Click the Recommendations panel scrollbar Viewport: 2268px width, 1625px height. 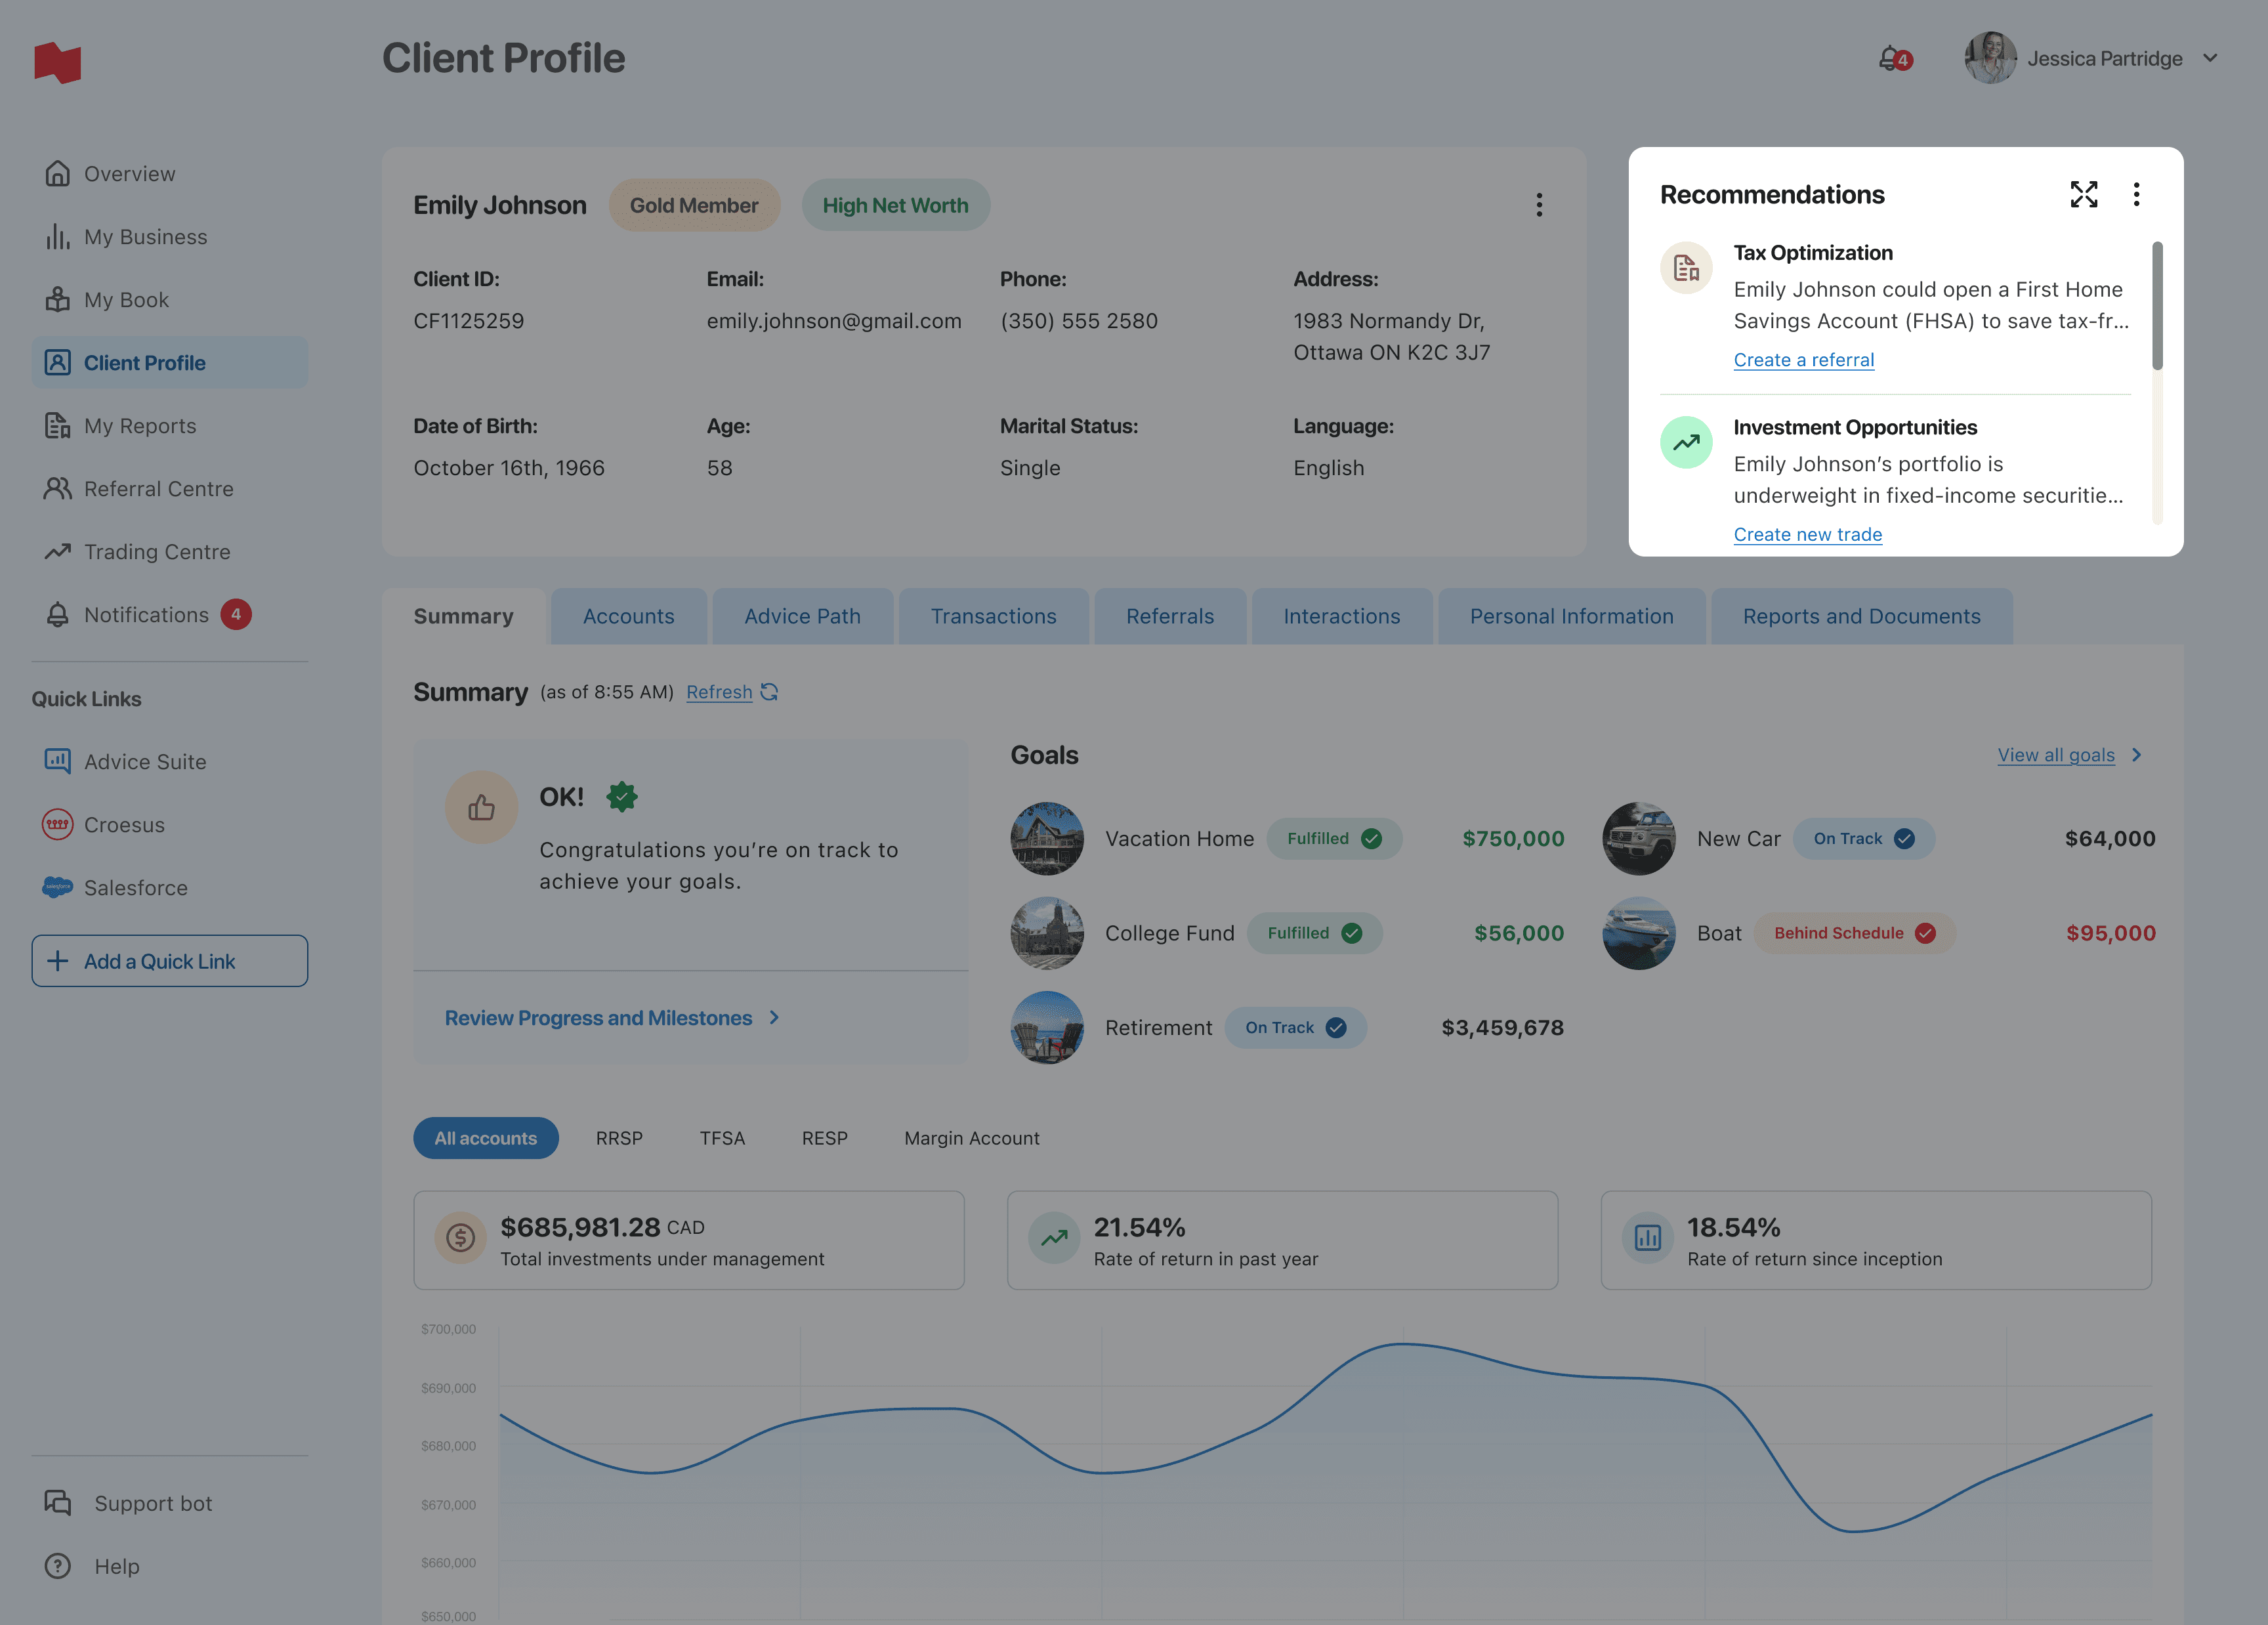(2157, 306)
